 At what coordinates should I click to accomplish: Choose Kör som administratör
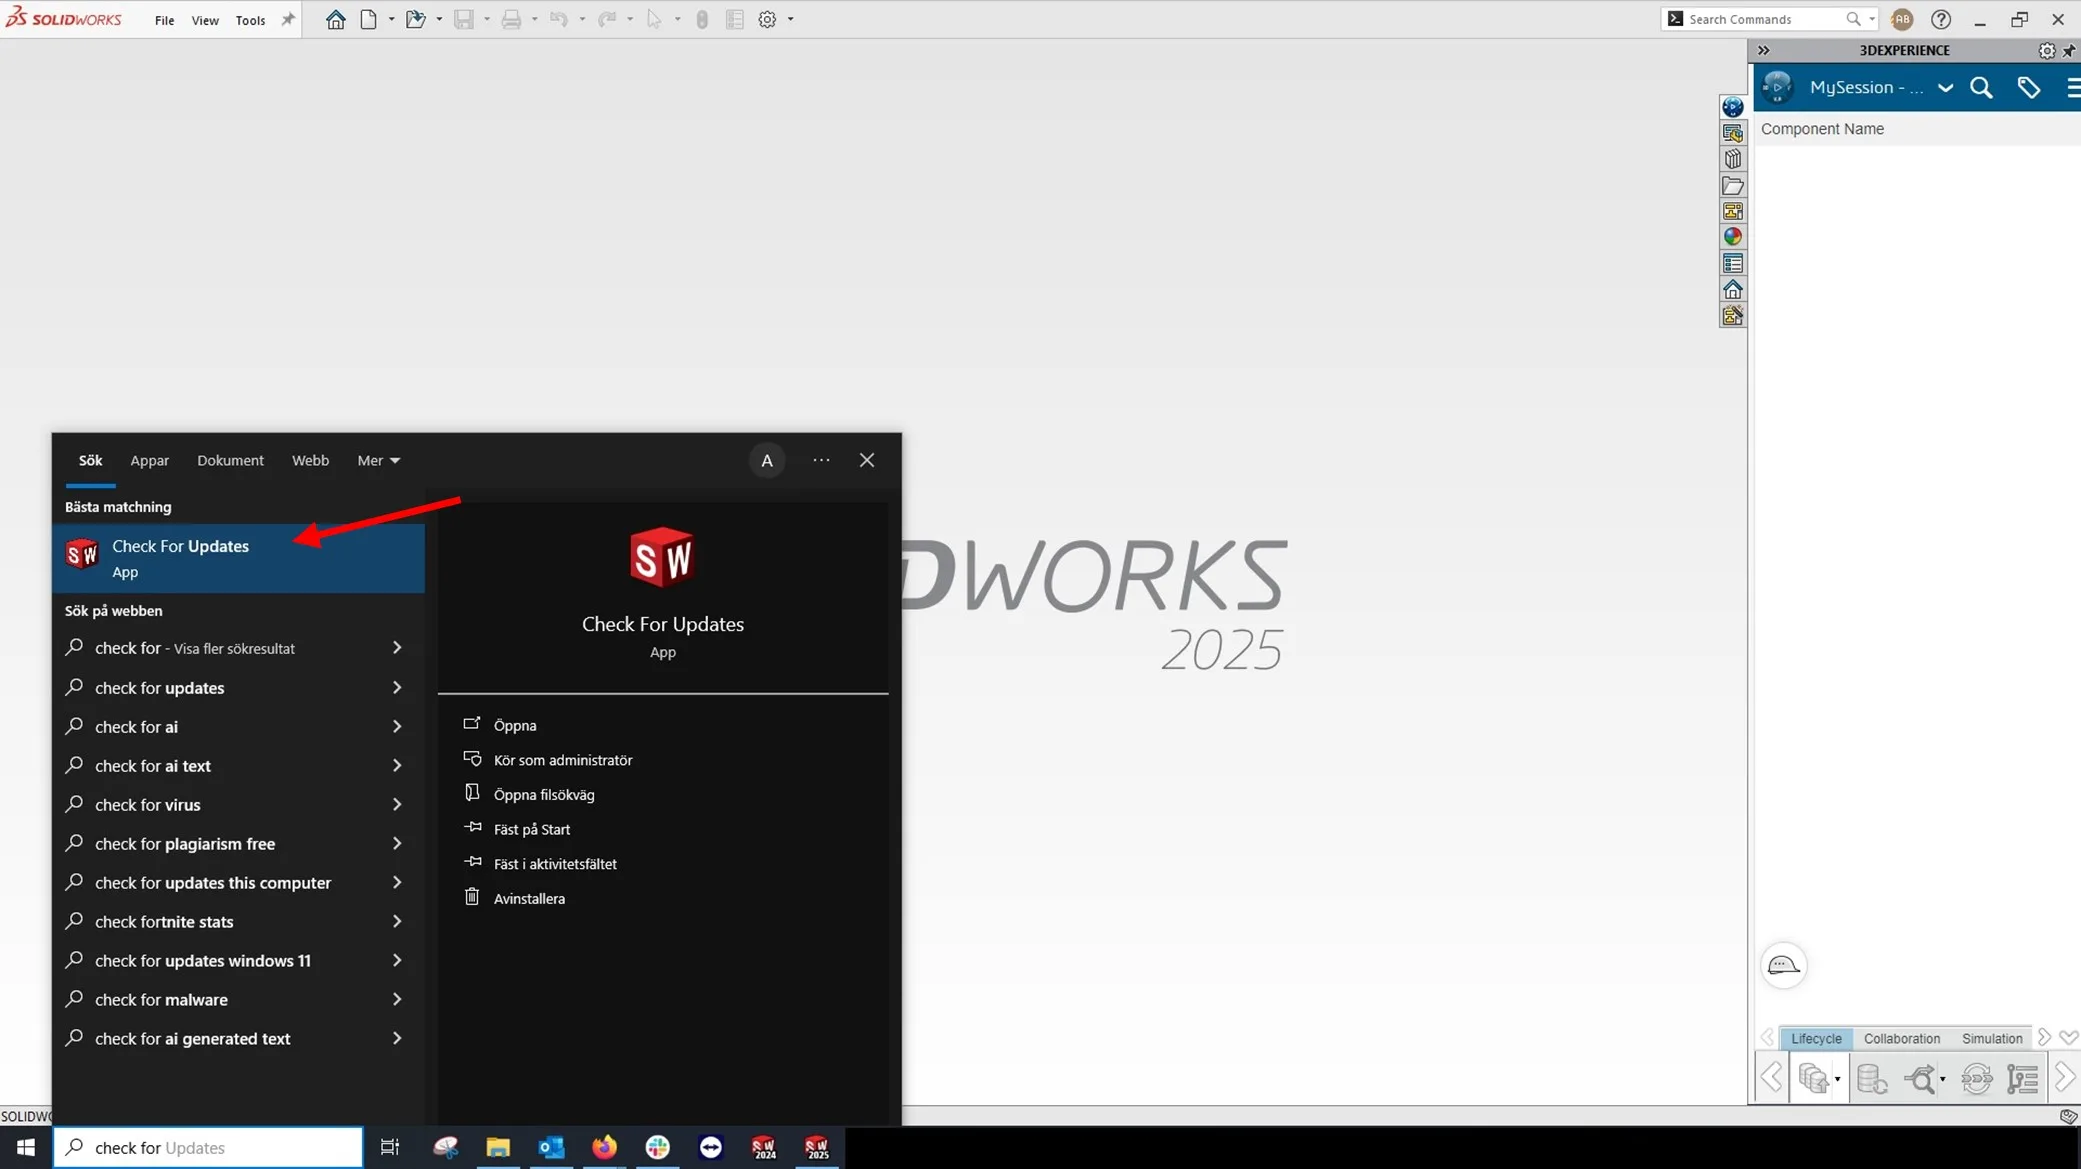(x=562, y=760)
